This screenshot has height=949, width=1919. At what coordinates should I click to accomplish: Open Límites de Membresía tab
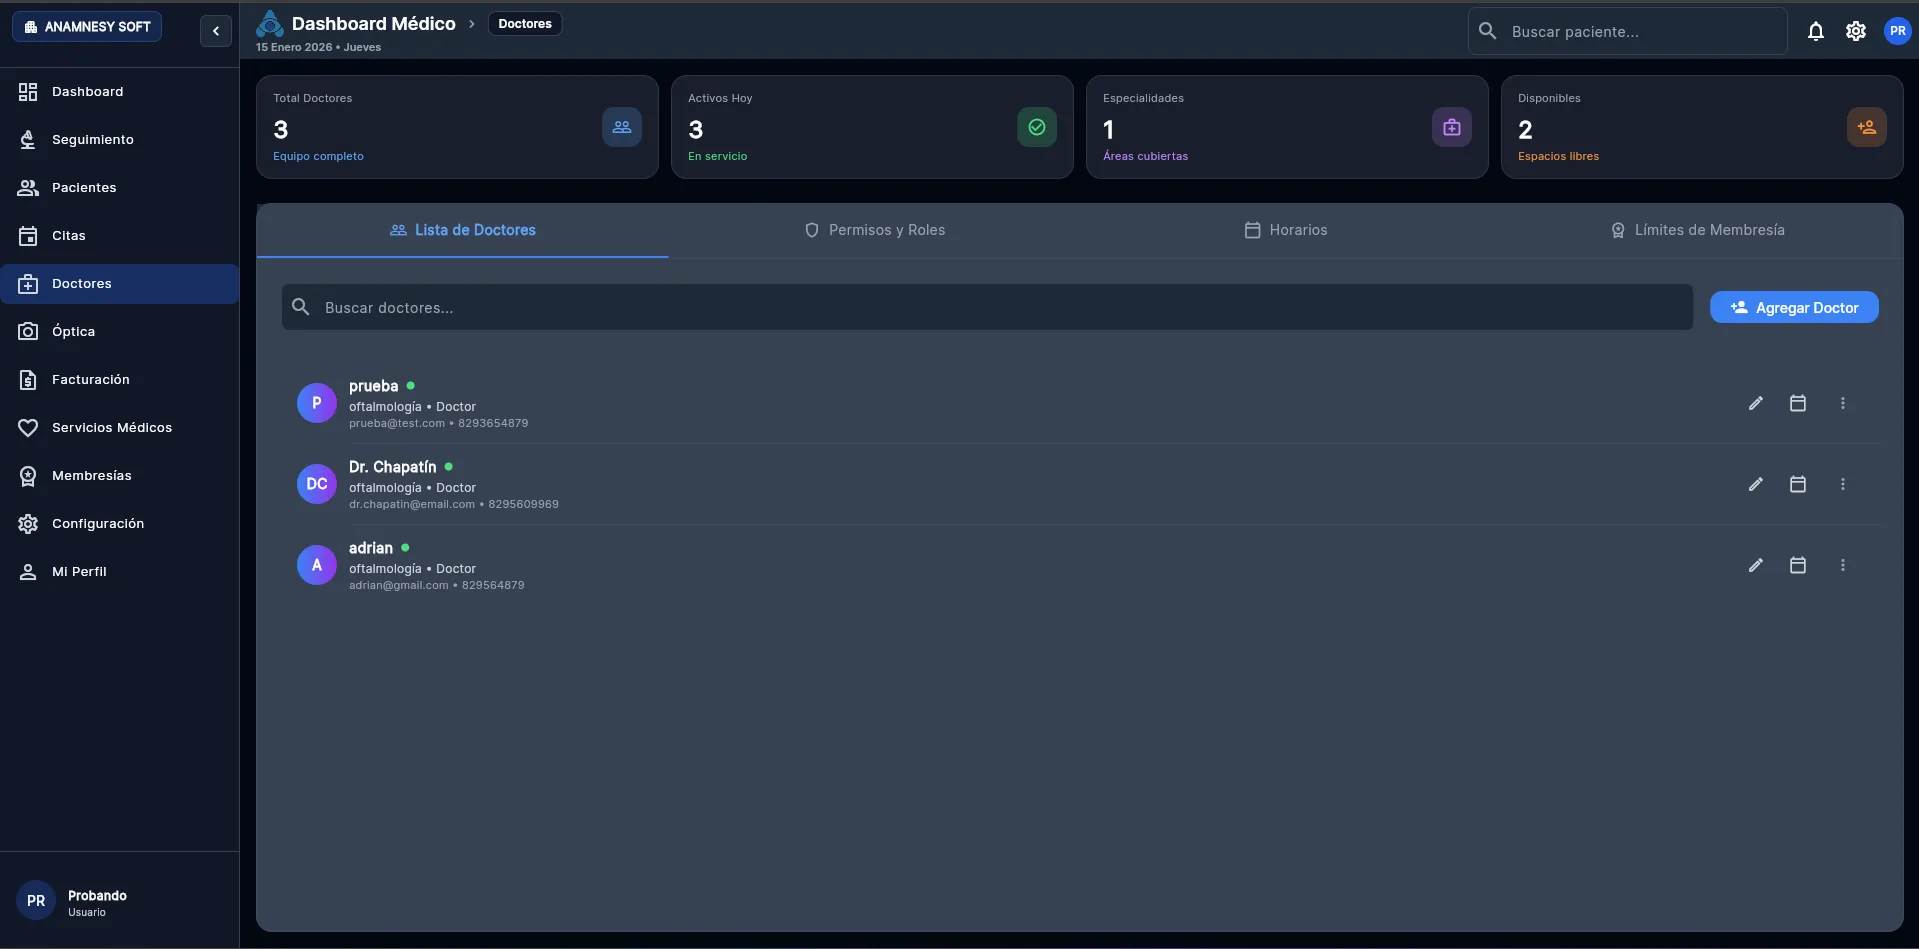point(1697,230)
